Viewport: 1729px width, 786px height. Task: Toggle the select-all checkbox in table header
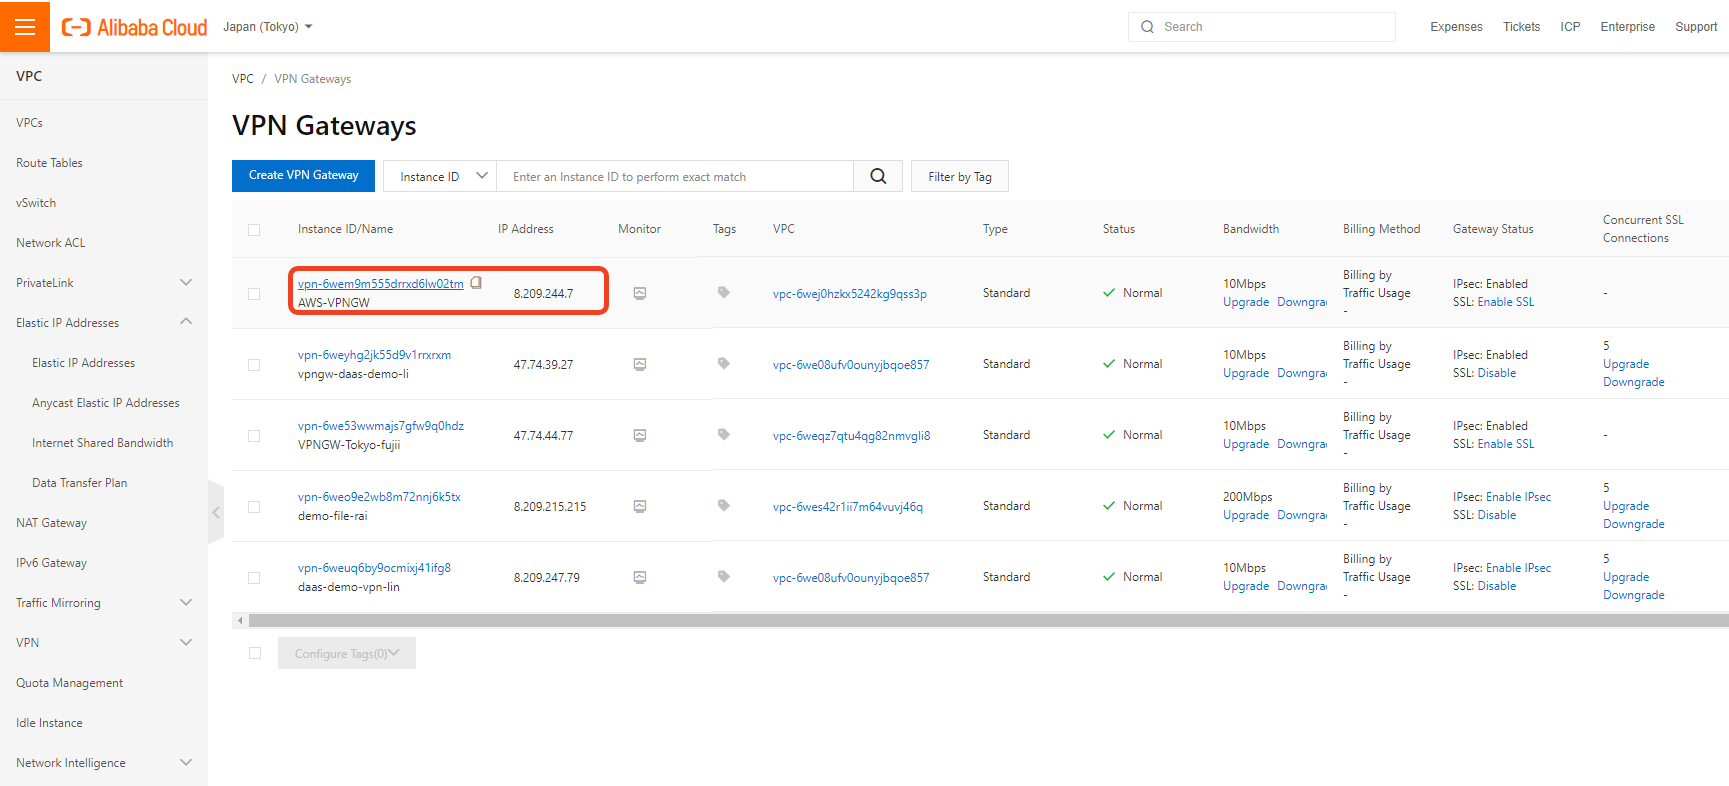coord(254,230)
